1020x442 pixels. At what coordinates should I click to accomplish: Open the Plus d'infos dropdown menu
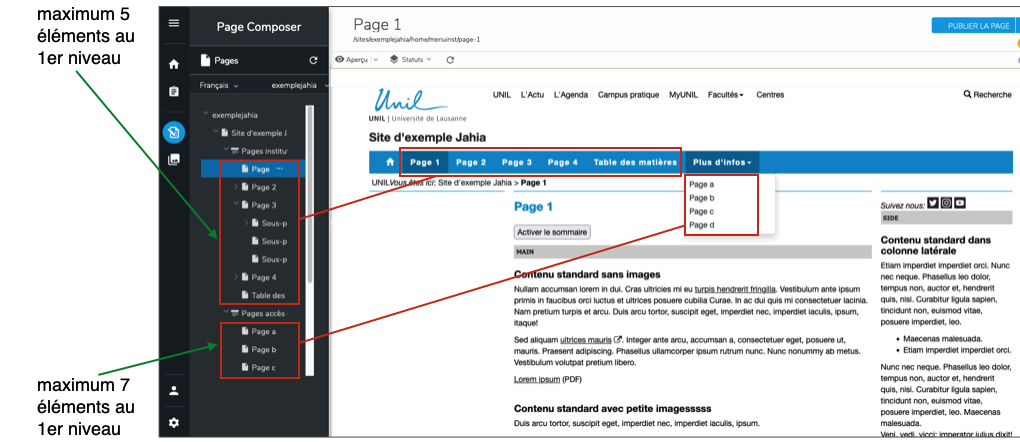click(x=722, y=162)
